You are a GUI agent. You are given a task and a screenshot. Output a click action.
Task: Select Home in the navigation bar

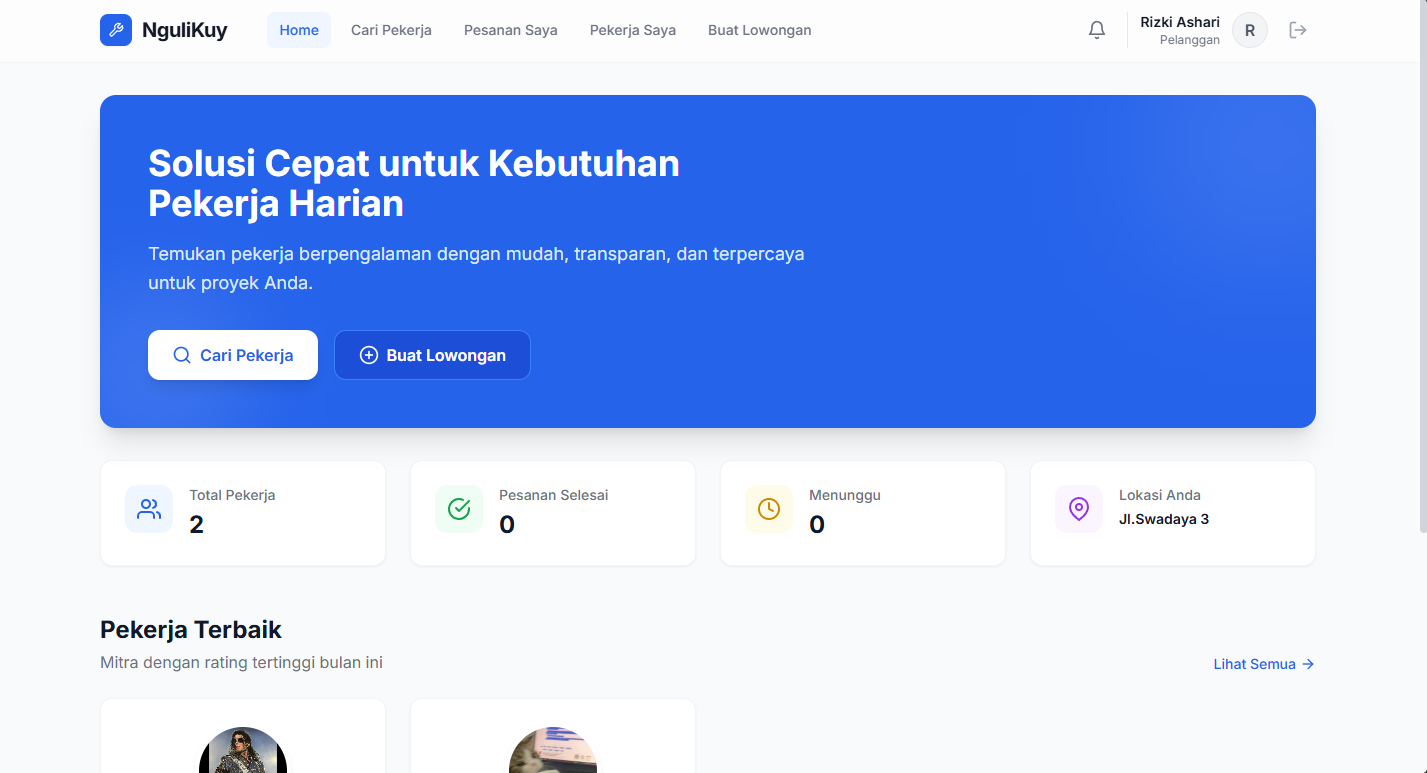pyautogui.click(x=298, y=30)
